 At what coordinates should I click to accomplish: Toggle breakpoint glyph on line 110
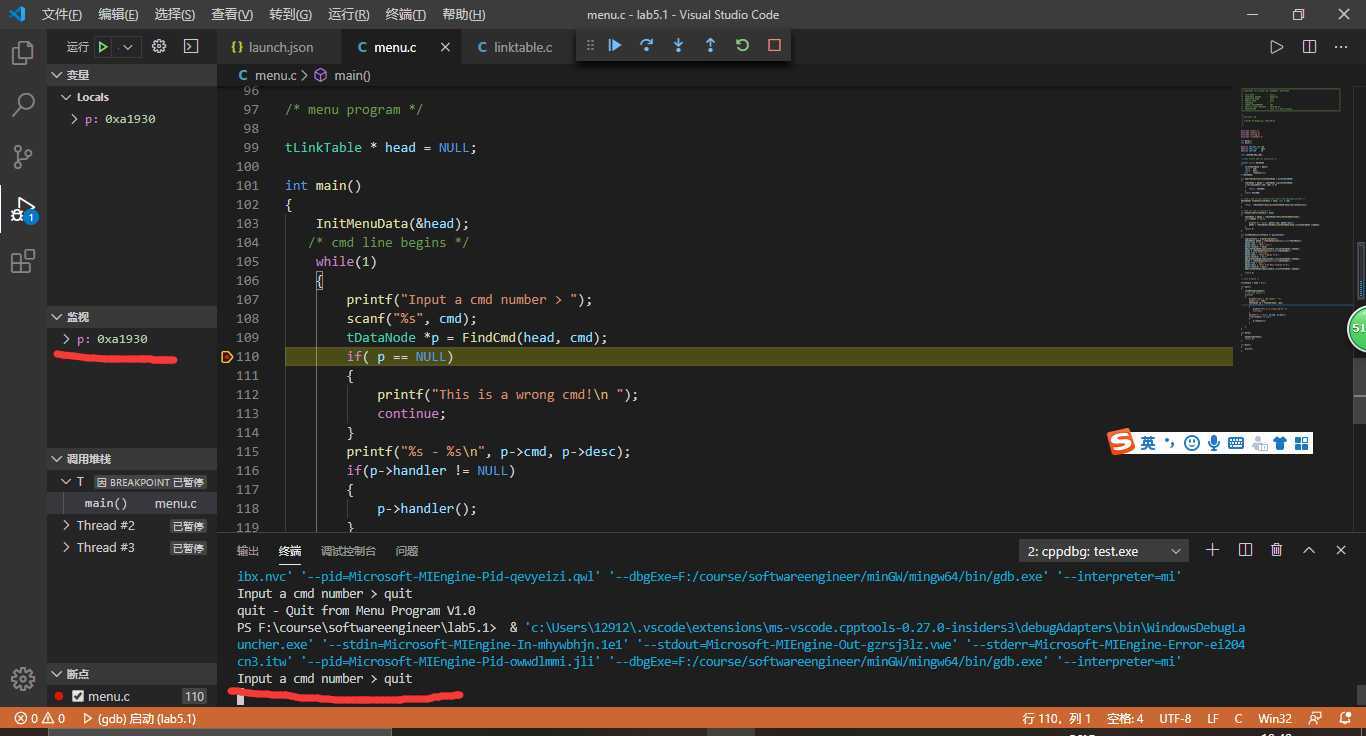227,357
